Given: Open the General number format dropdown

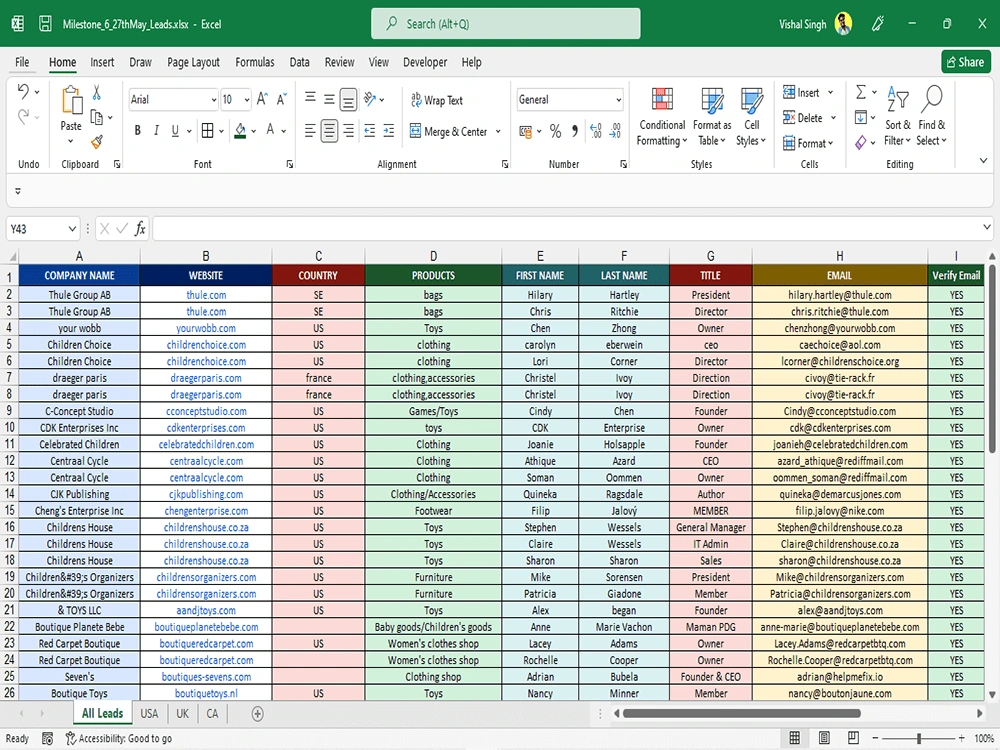Looking at the screenshot, I should coord(618,99).
